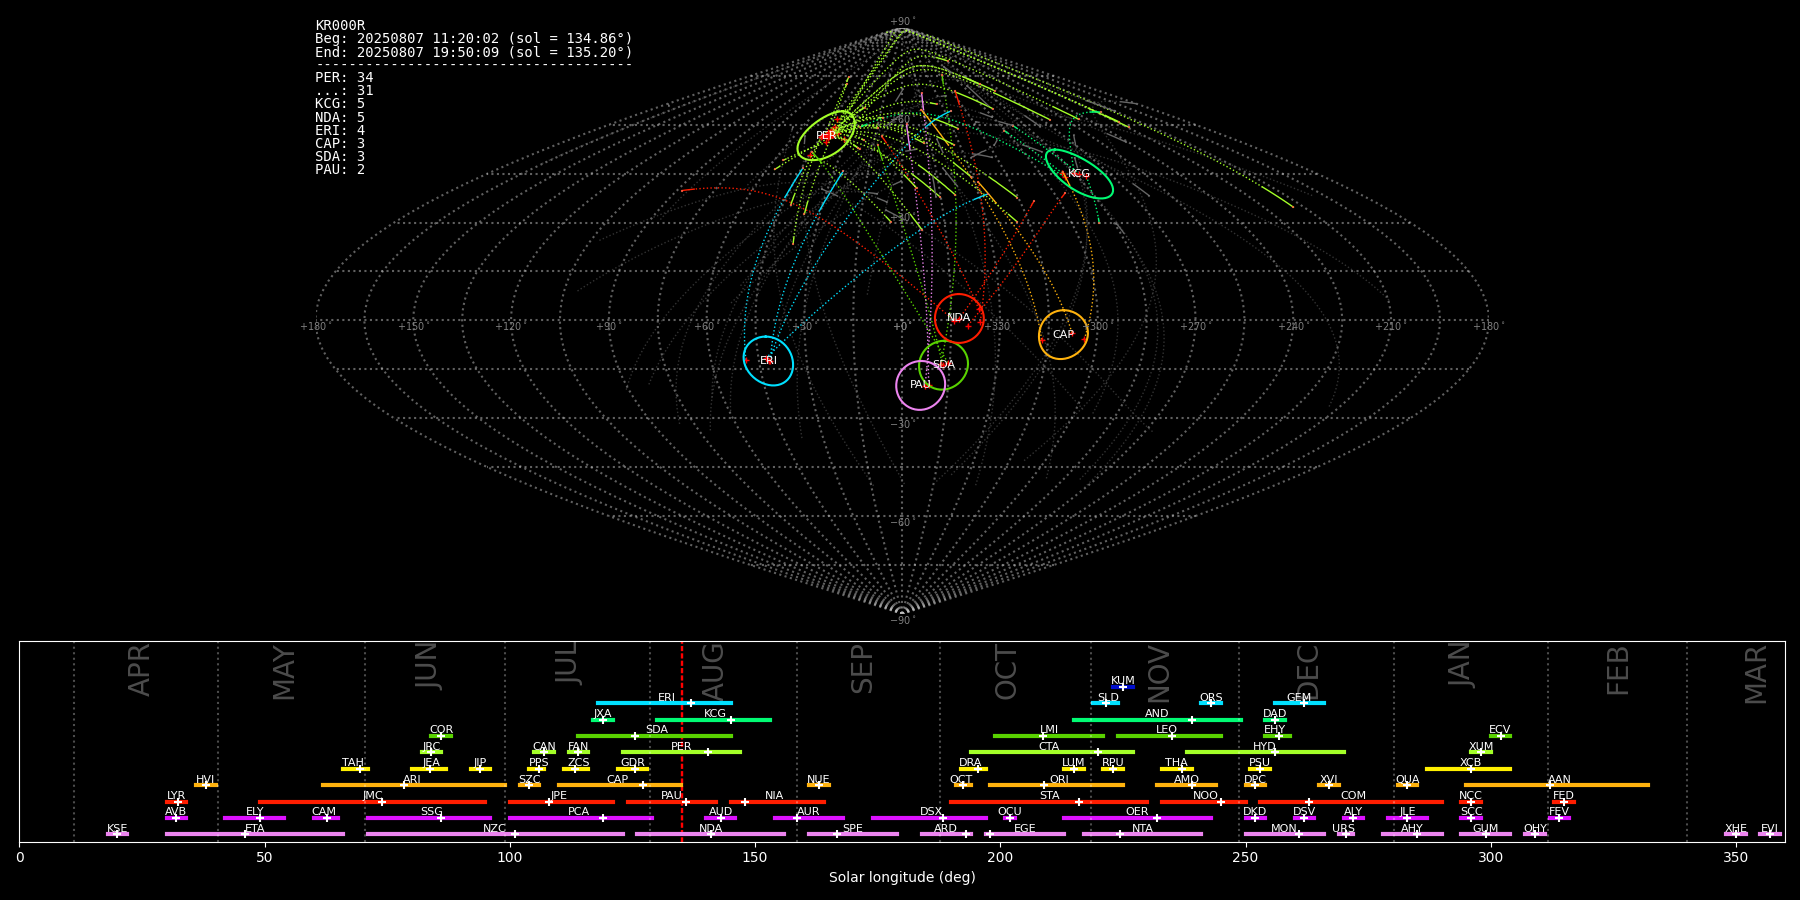This screenshot has height=900, width=1800.
Task: Click the ORI shower bar in the timeline
Action: tap(1056, 785)
